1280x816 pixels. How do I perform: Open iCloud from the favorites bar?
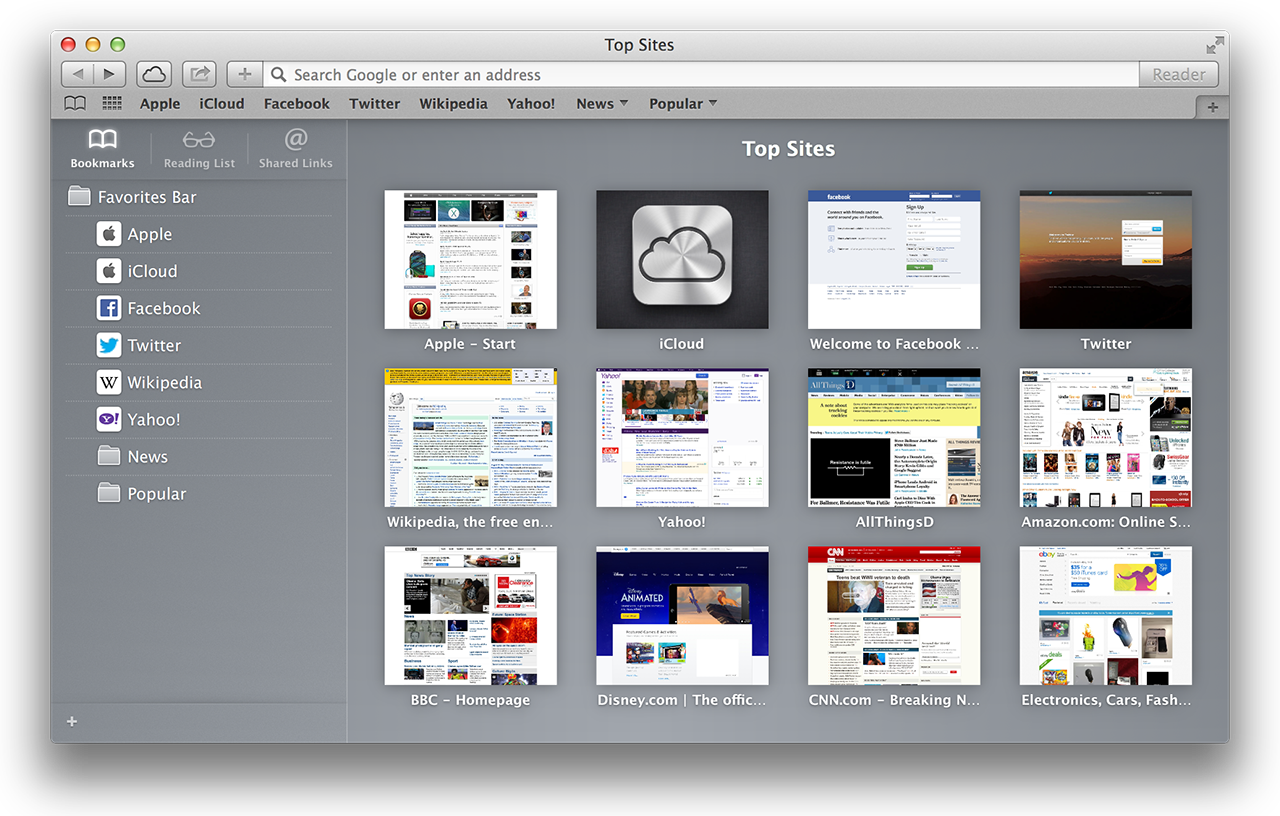[x=222, y=104]
